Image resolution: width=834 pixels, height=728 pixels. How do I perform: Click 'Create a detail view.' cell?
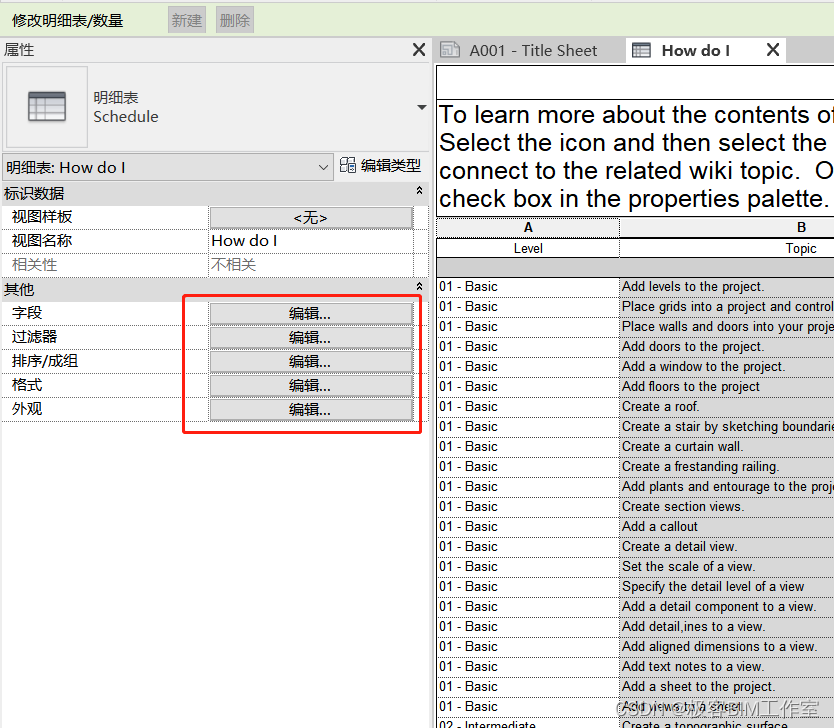pos(727,547)
